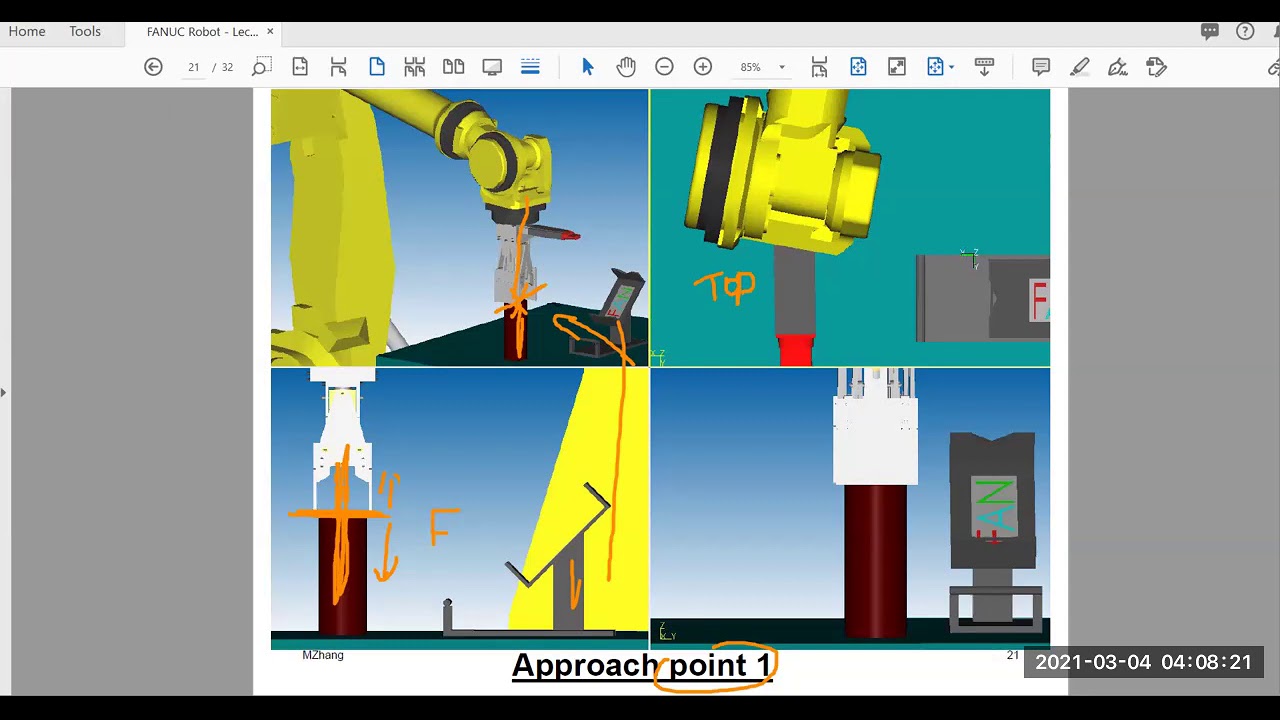Select two page view icon
Screen dimensions: 1280x720
[x=453, y=67]
